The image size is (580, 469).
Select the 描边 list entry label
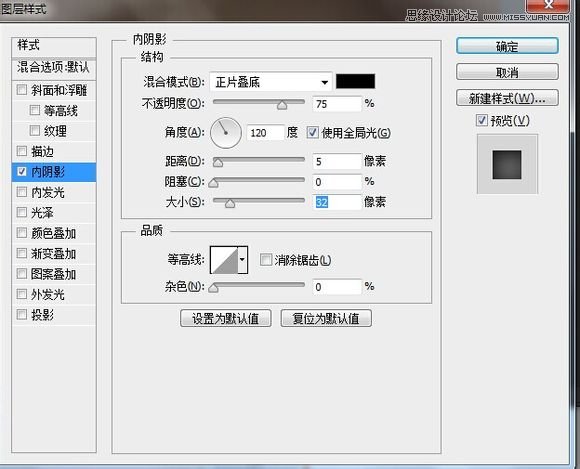coord(42,151)
